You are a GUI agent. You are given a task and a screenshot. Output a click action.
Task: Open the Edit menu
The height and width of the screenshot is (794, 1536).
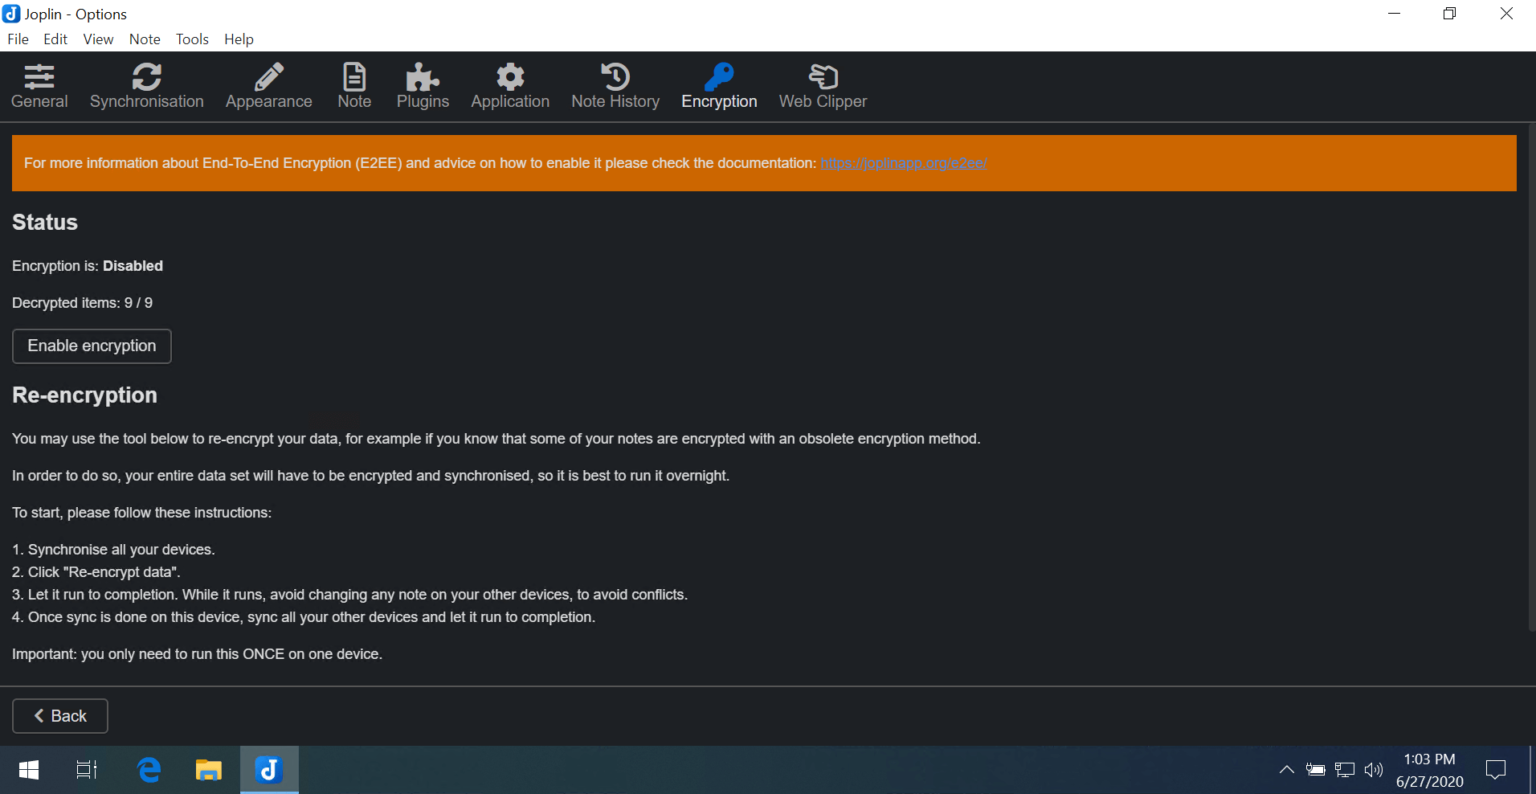click(55, 39)
